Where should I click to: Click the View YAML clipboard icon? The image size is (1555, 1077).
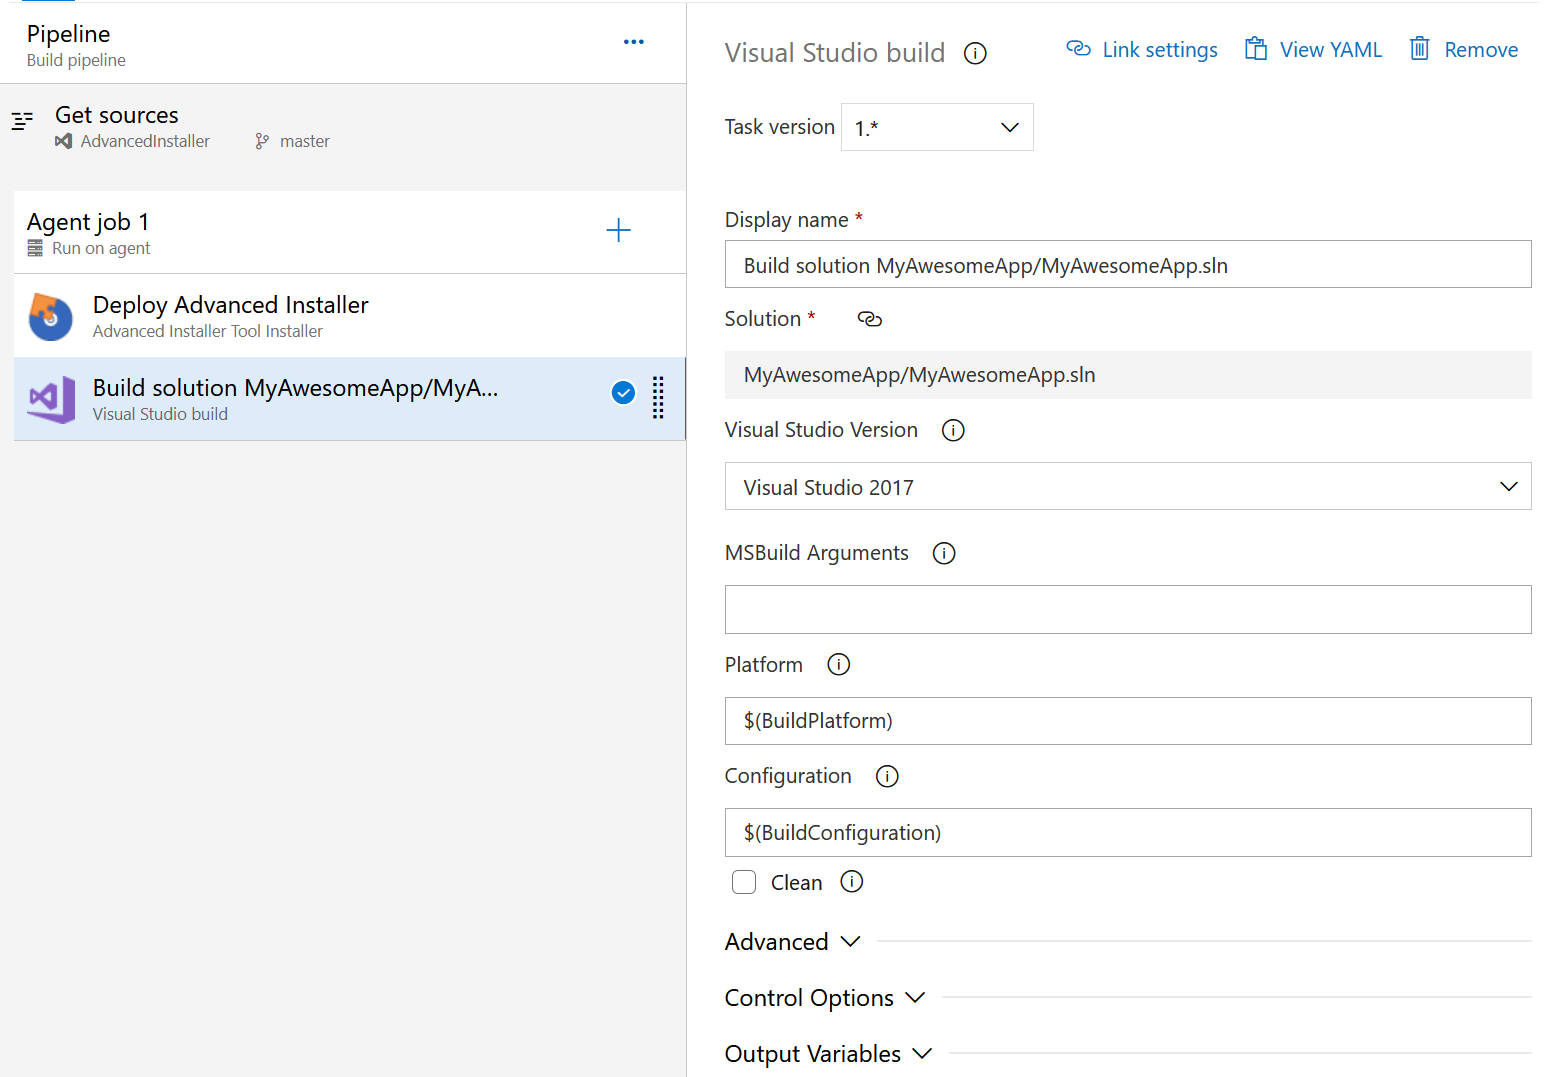[x=1256, y=49]
